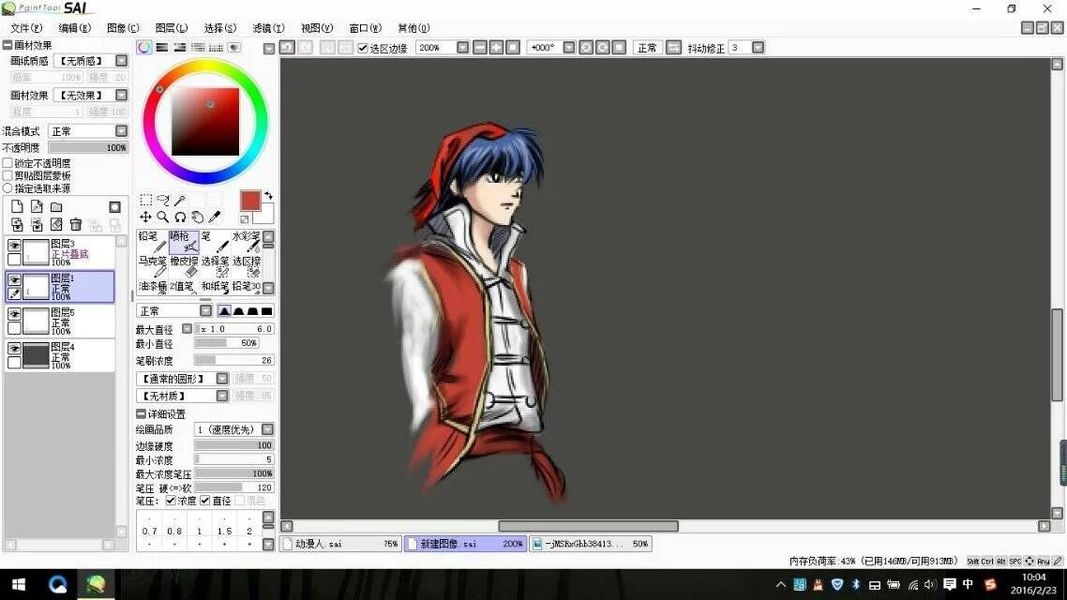Show the RGB sliders panel

[162, 48]
